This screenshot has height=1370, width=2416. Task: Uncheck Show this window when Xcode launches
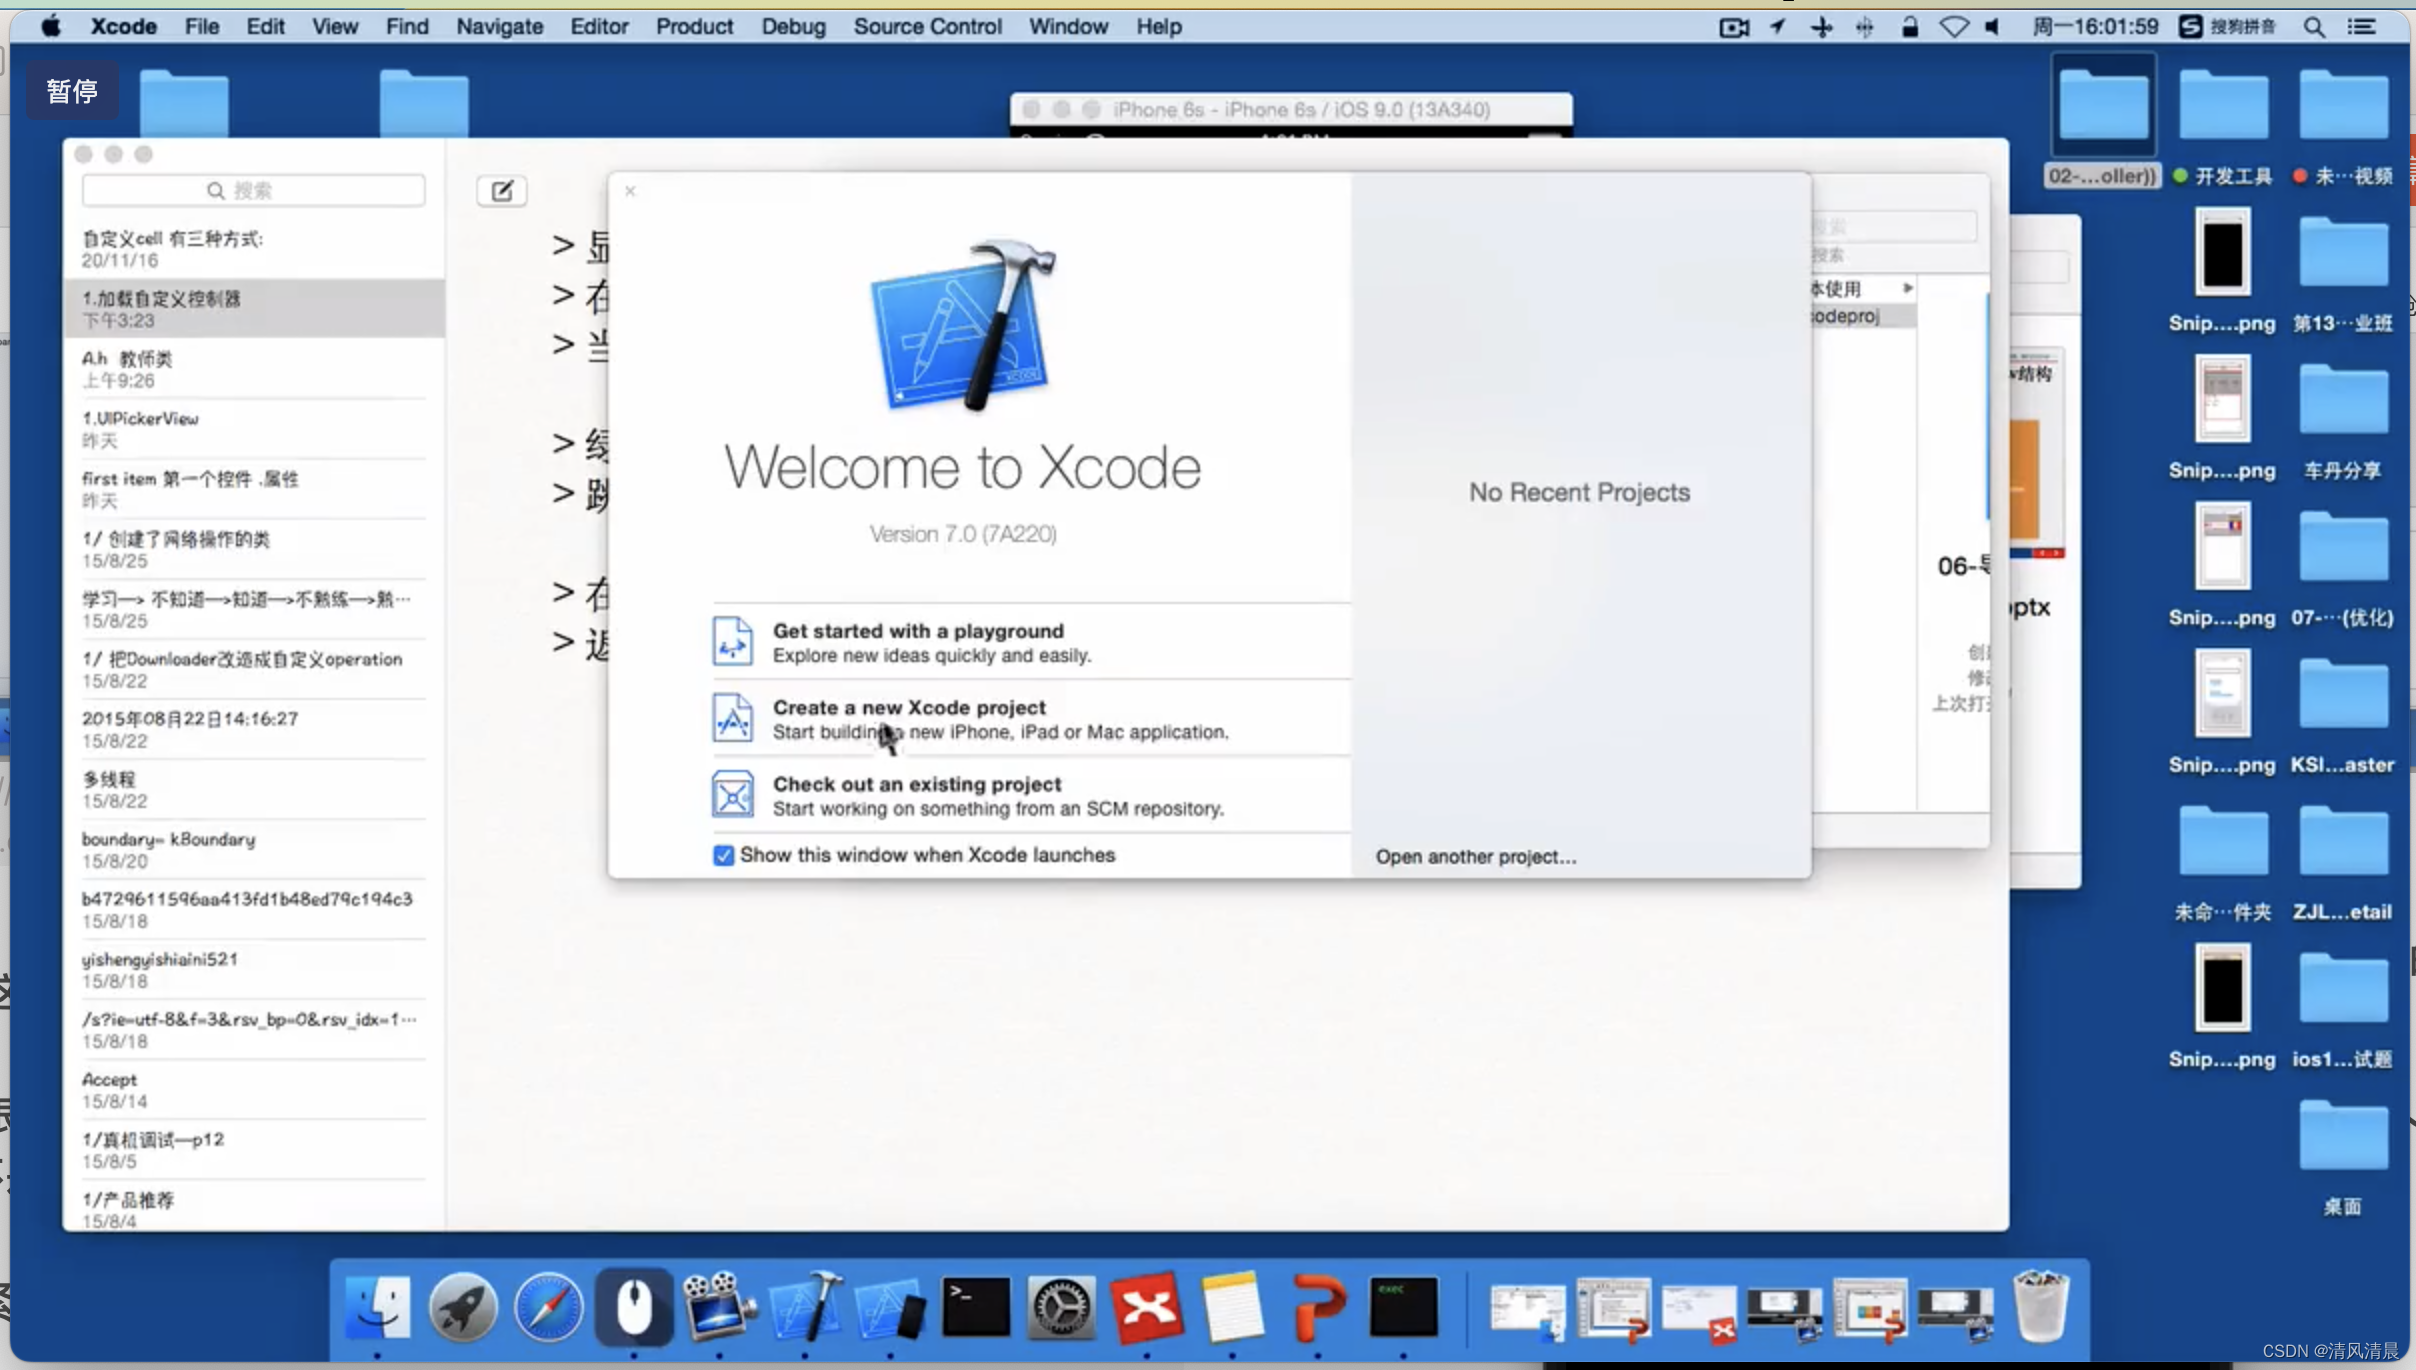pyautogui.click(x=723, y=855)
